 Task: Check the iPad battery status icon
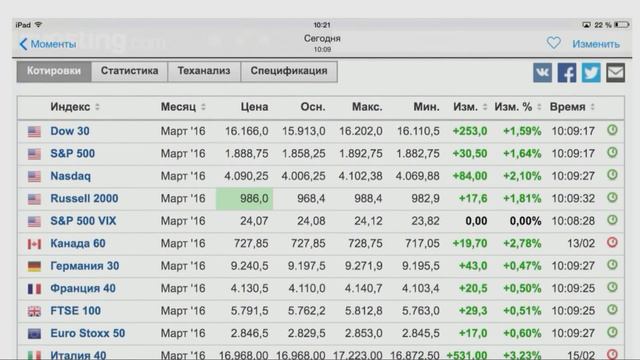pos(622,25)
